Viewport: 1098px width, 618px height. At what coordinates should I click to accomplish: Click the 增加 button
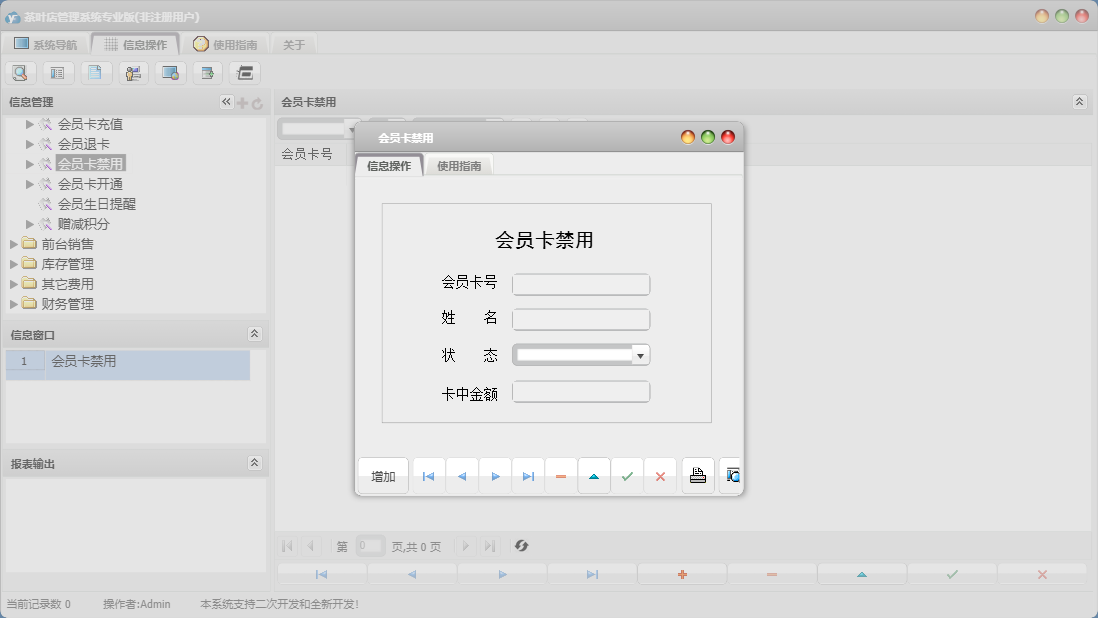382,476
